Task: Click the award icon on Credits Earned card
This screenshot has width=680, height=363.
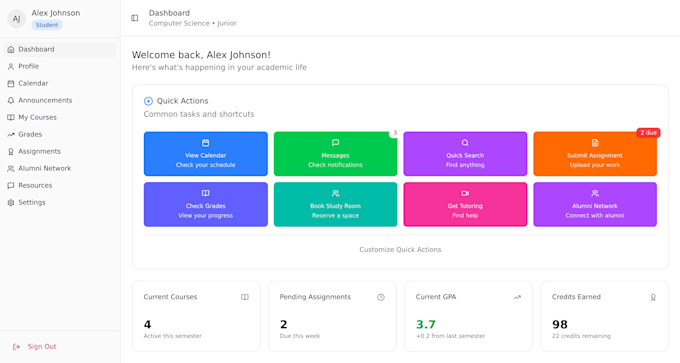Action: tap(653, 297)
